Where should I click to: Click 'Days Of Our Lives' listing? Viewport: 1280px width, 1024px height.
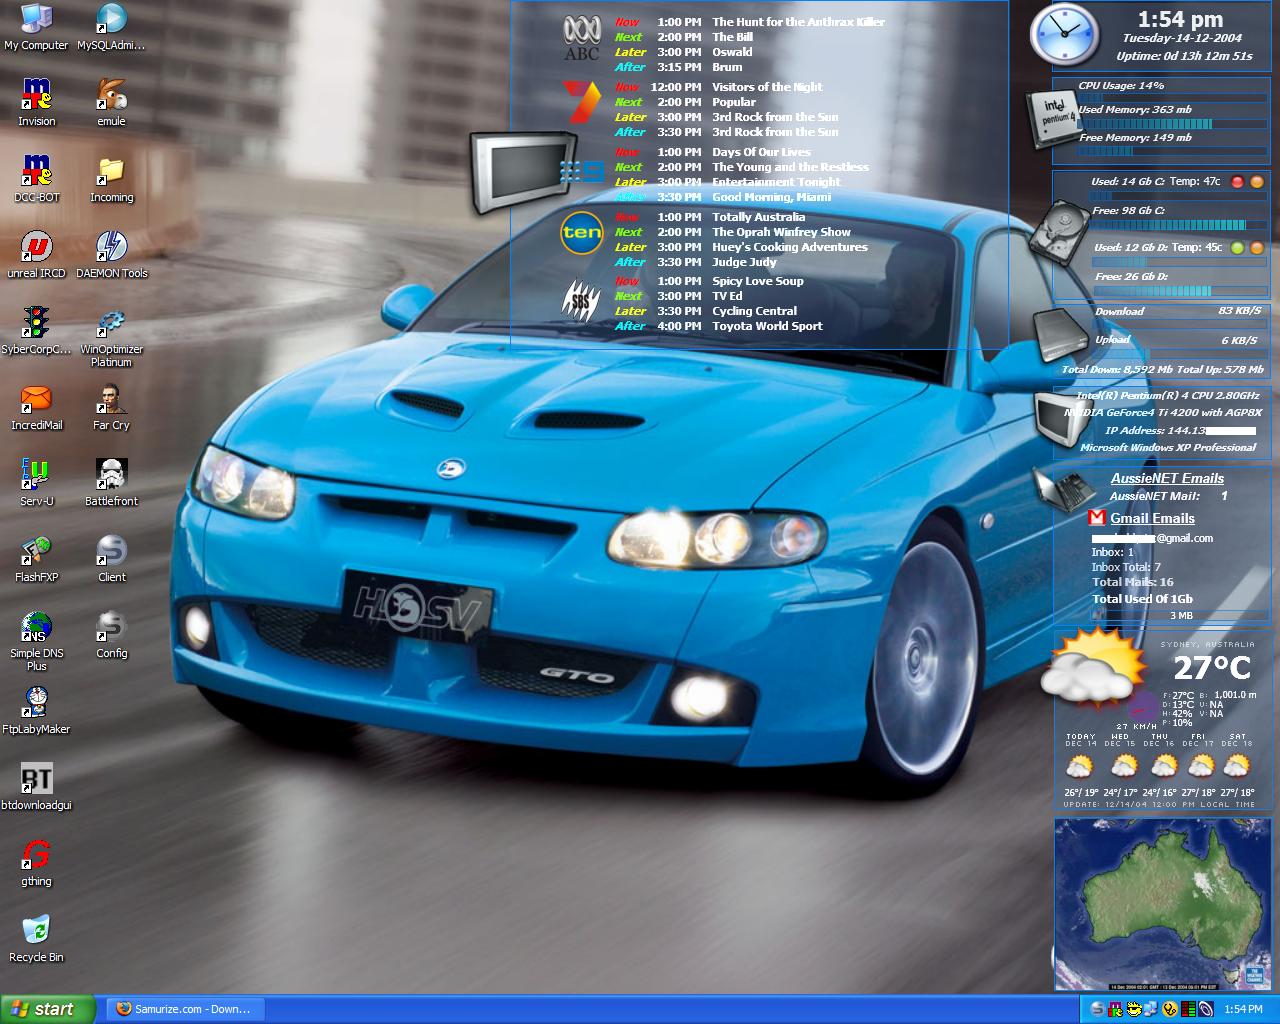pyautogui.click(x=761, y=152)
